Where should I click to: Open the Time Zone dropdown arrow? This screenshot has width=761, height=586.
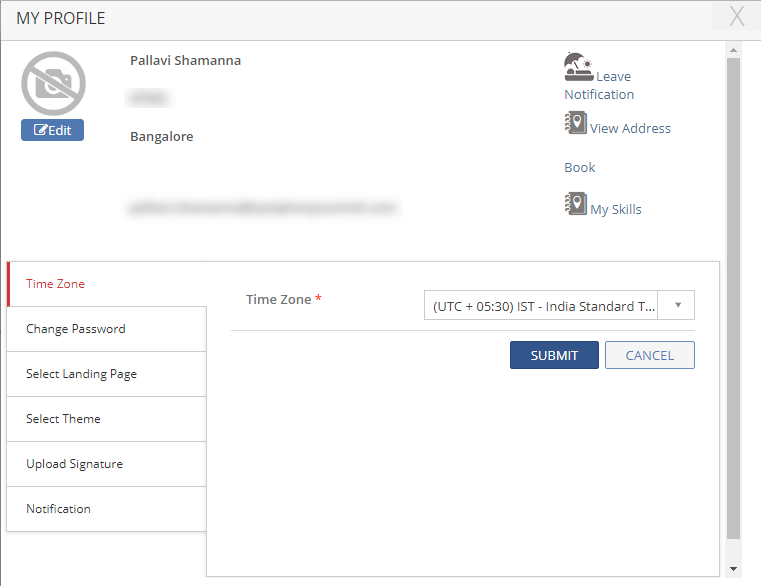[x=677, y=305]
